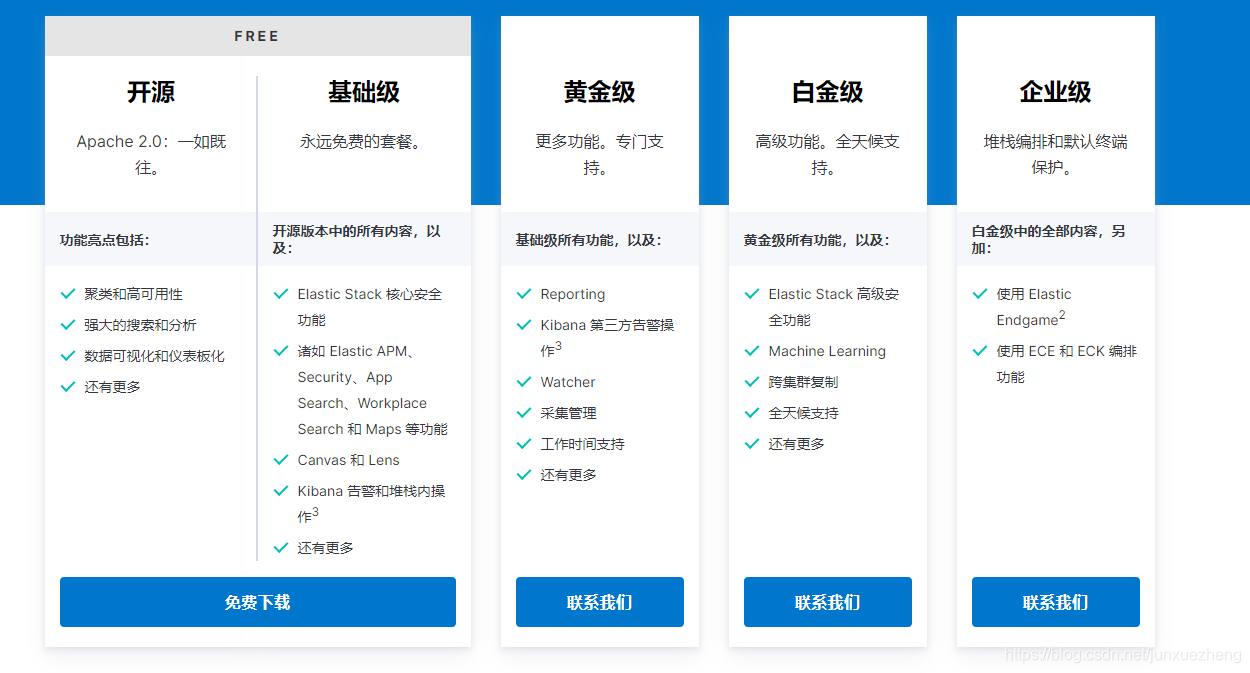The image size is (1250, 673).
Task: Click the Canvas 和 Lens feature text
Action: [348, 460]
